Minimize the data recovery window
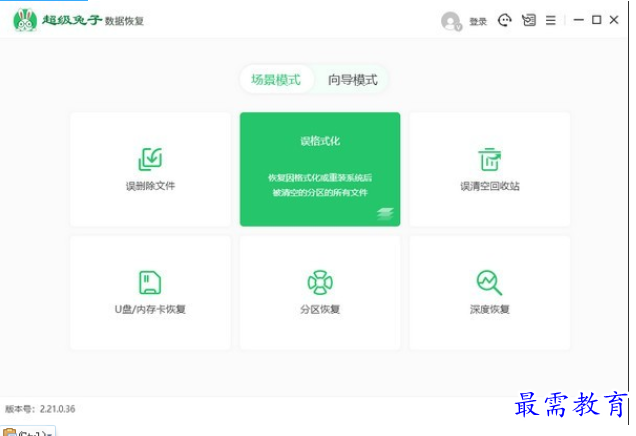This screenshot has height=436, width=636. coord(578,20)
